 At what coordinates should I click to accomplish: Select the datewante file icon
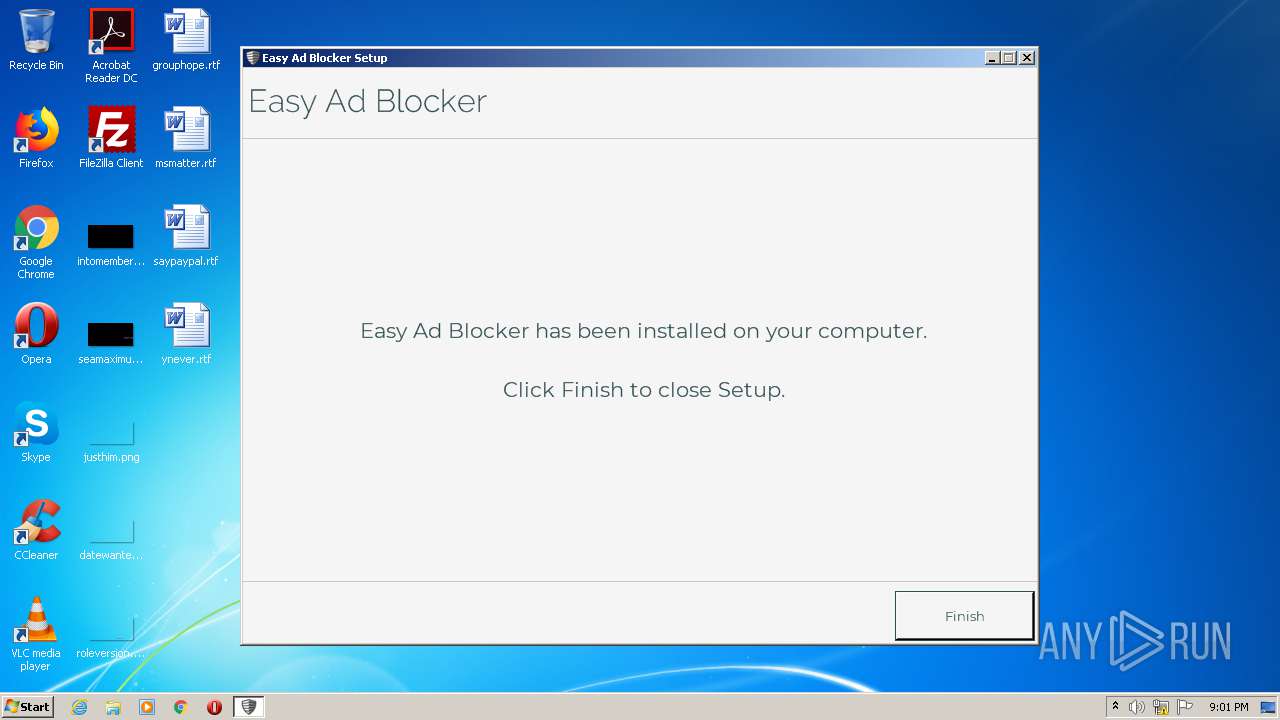(111, 538)
